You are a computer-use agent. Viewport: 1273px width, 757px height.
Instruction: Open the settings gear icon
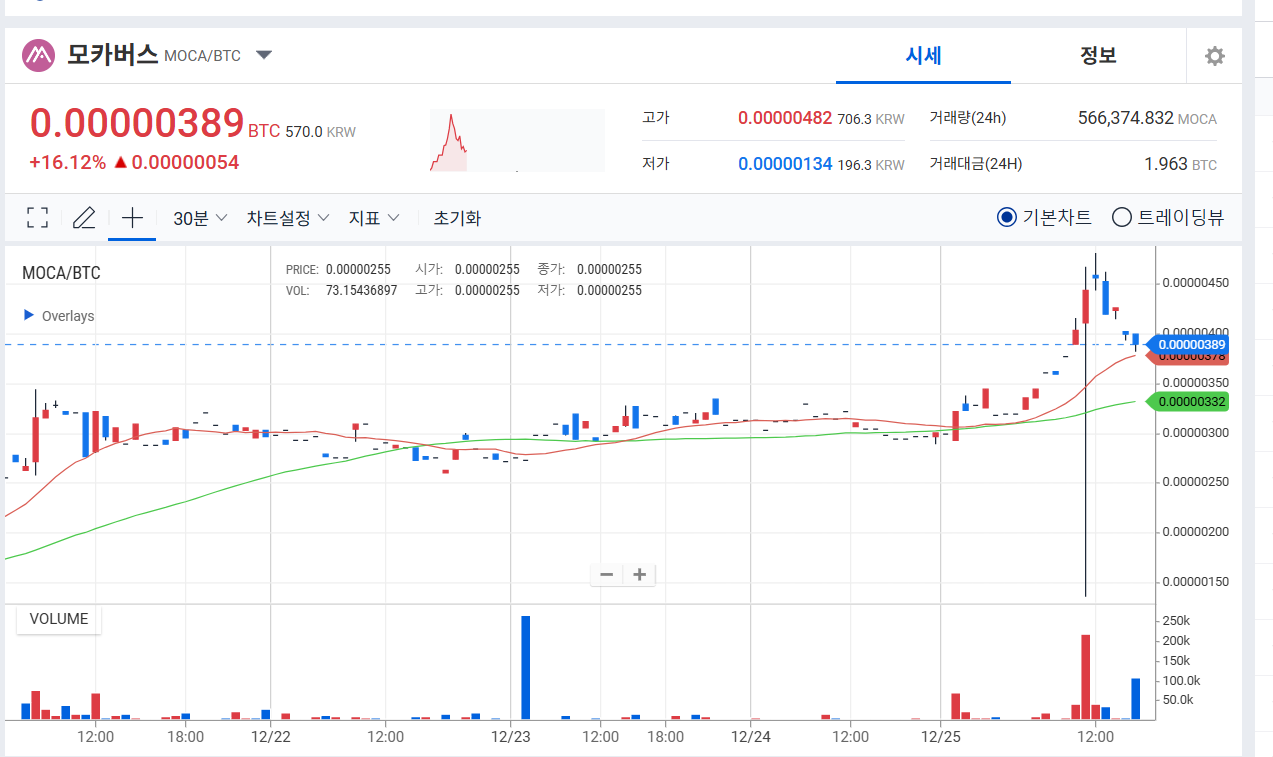pyautogui.click(x=1215, y=56)
